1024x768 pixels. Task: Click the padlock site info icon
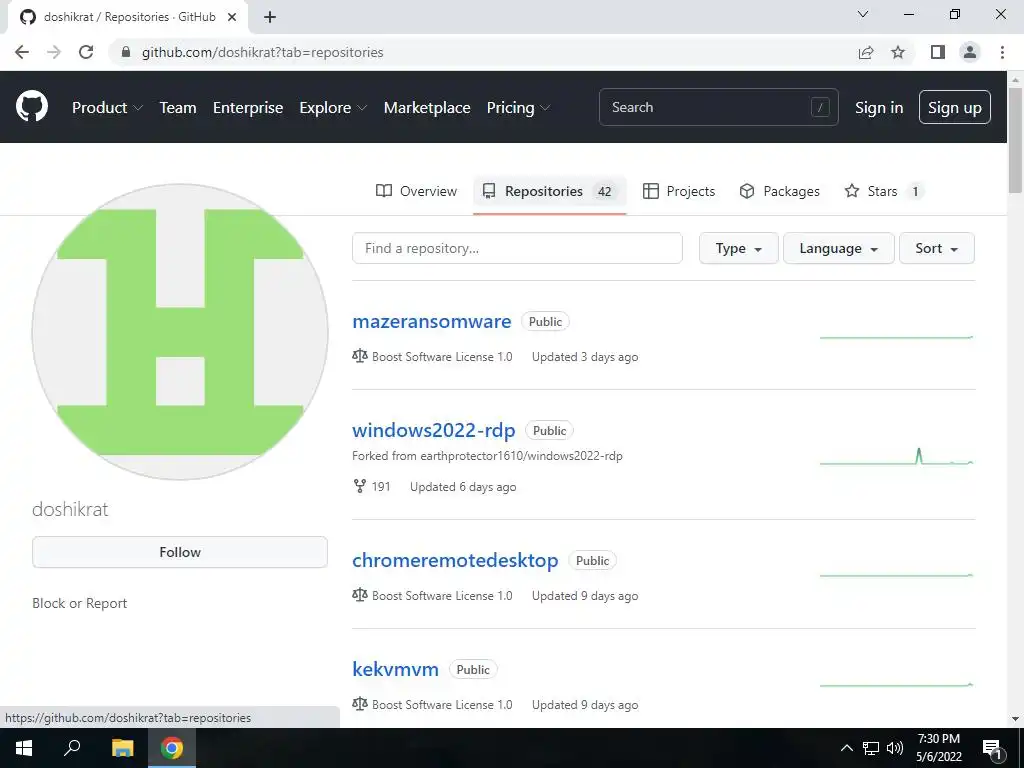click(x=126, y=52)
